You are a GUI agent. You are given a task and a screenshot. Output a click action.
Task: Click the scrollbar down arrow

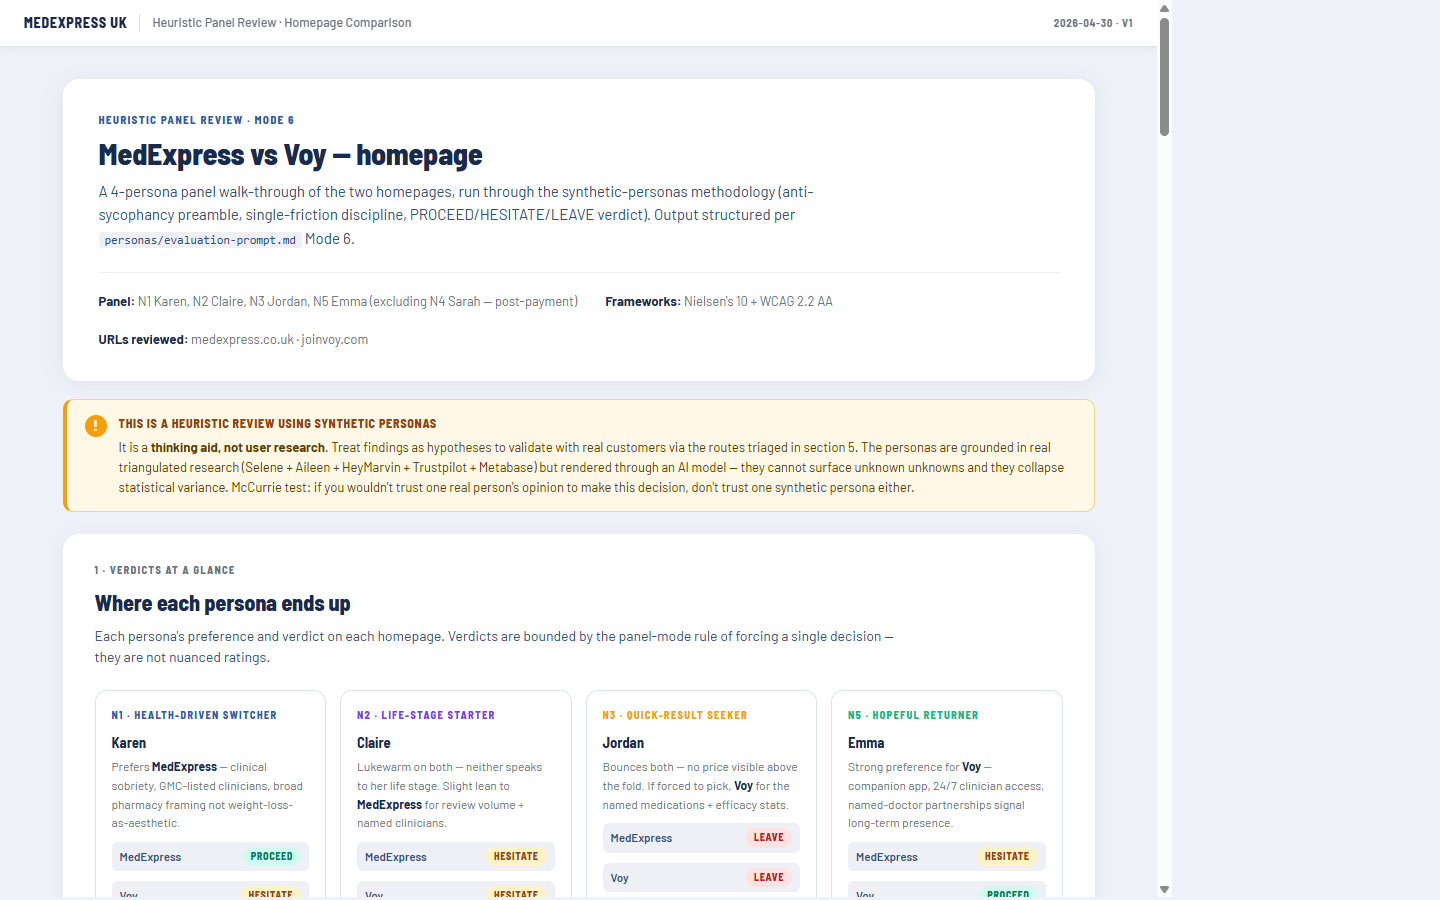(x=1164, y=889)
